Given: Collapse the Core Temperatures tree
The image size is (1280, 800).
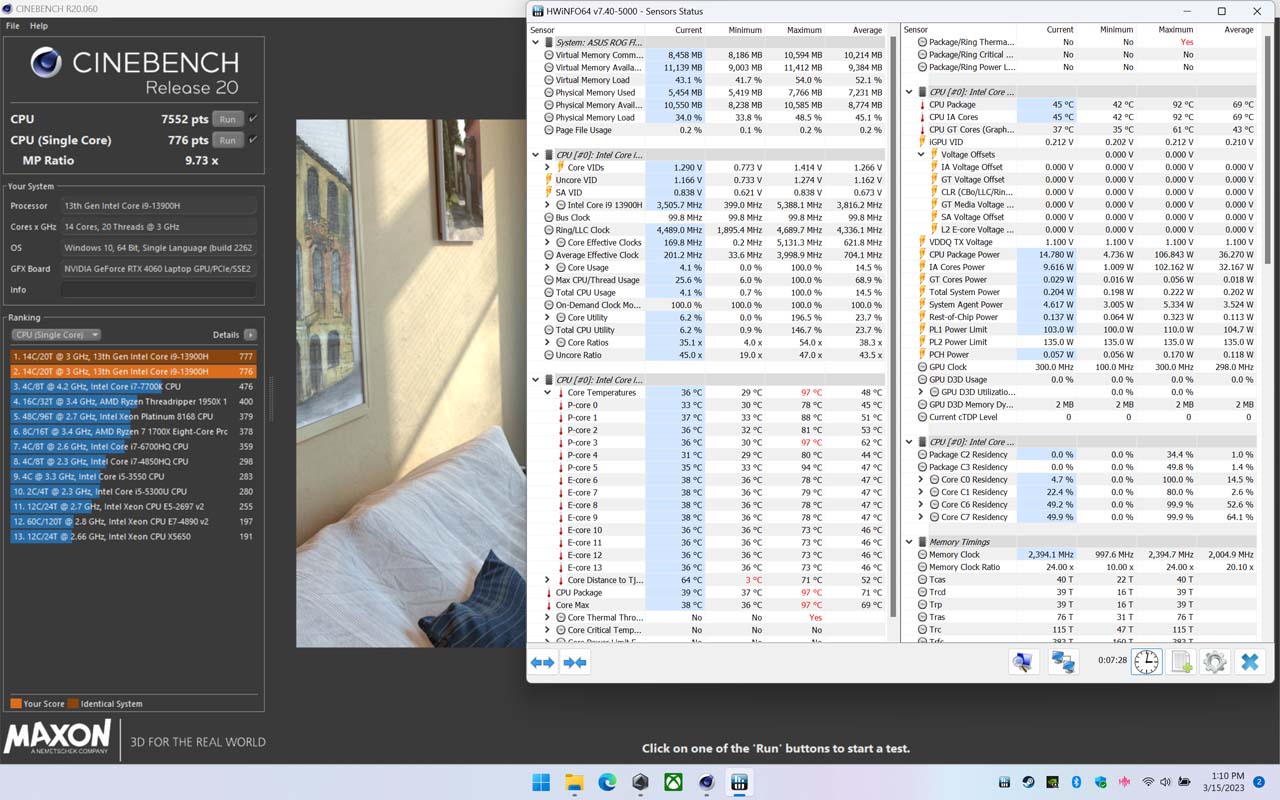Looking at the screenshot, I should pos(548,393).
